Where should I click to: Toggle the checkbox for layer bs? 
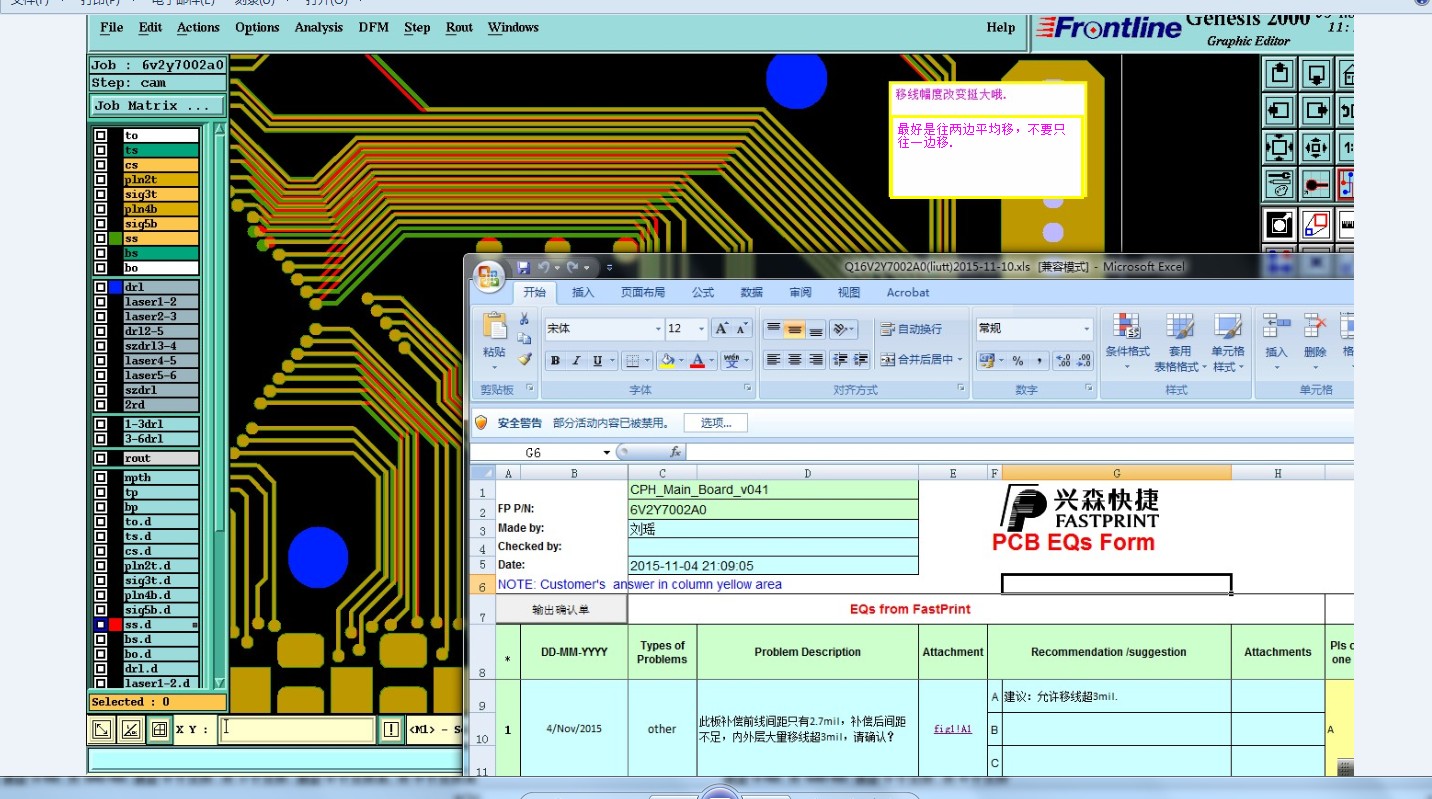pyautogui.click(x=101, y=254)
